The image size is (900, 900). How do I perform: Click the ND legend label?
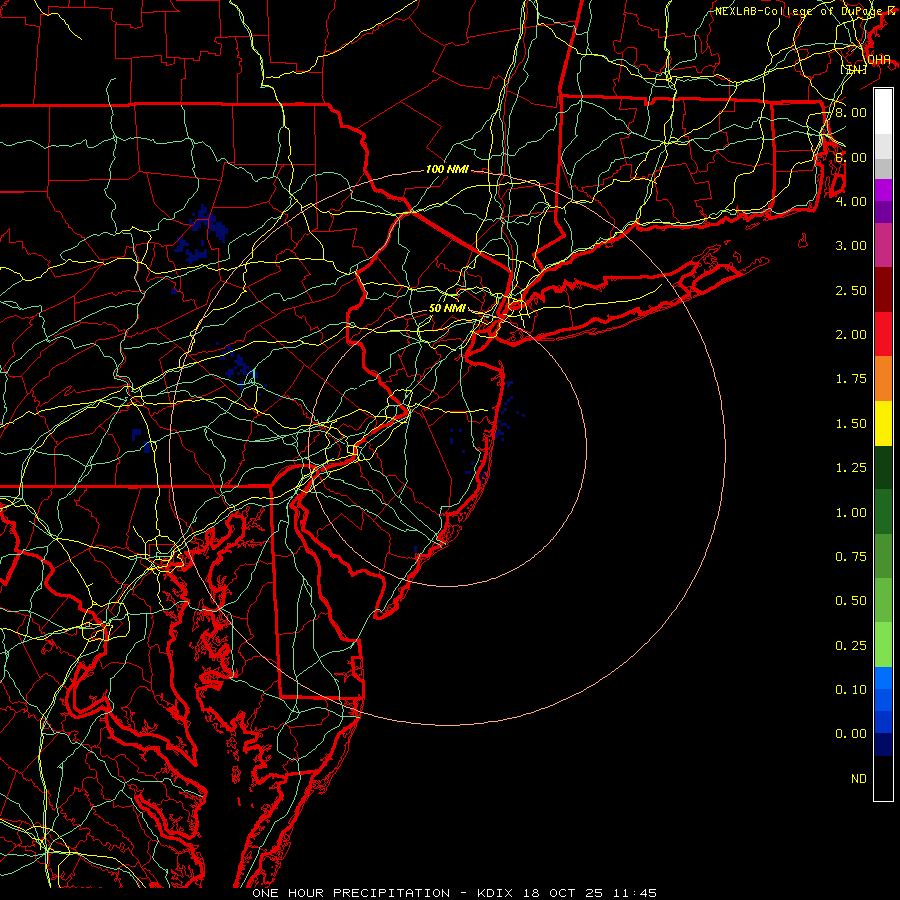coord(859,779)
